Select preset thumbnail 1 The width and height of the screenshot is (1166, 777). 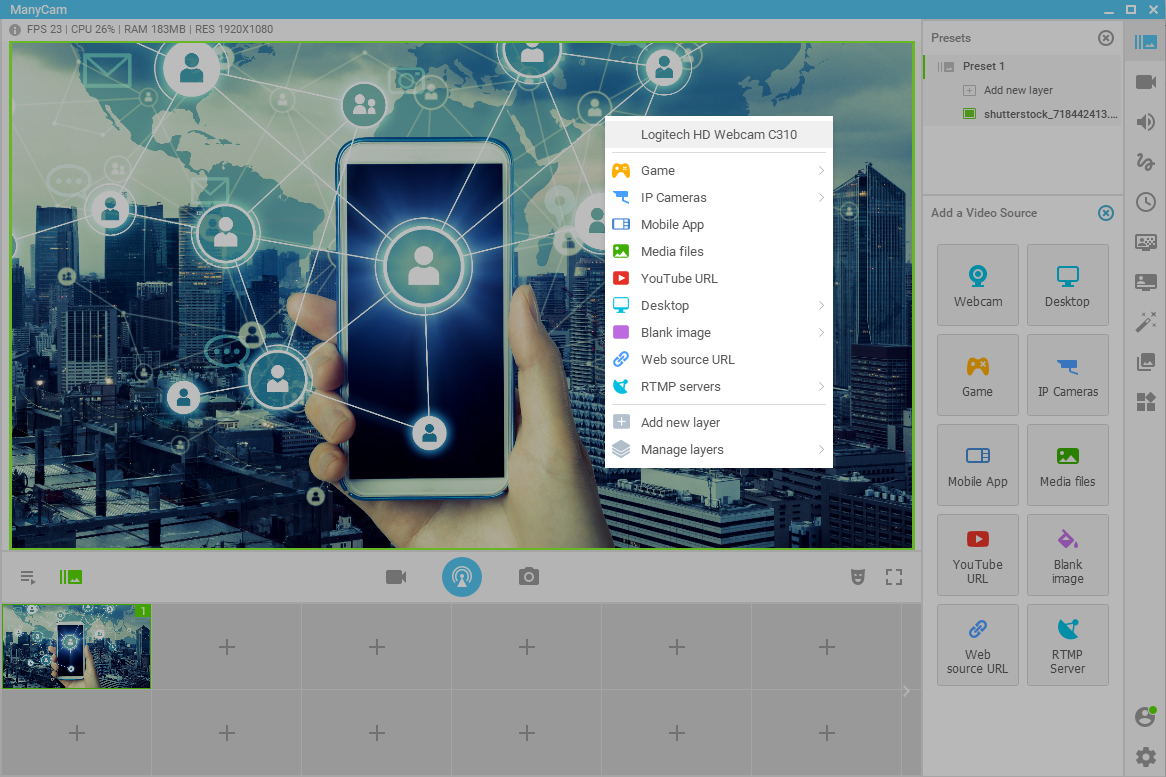tap(77, 646)
